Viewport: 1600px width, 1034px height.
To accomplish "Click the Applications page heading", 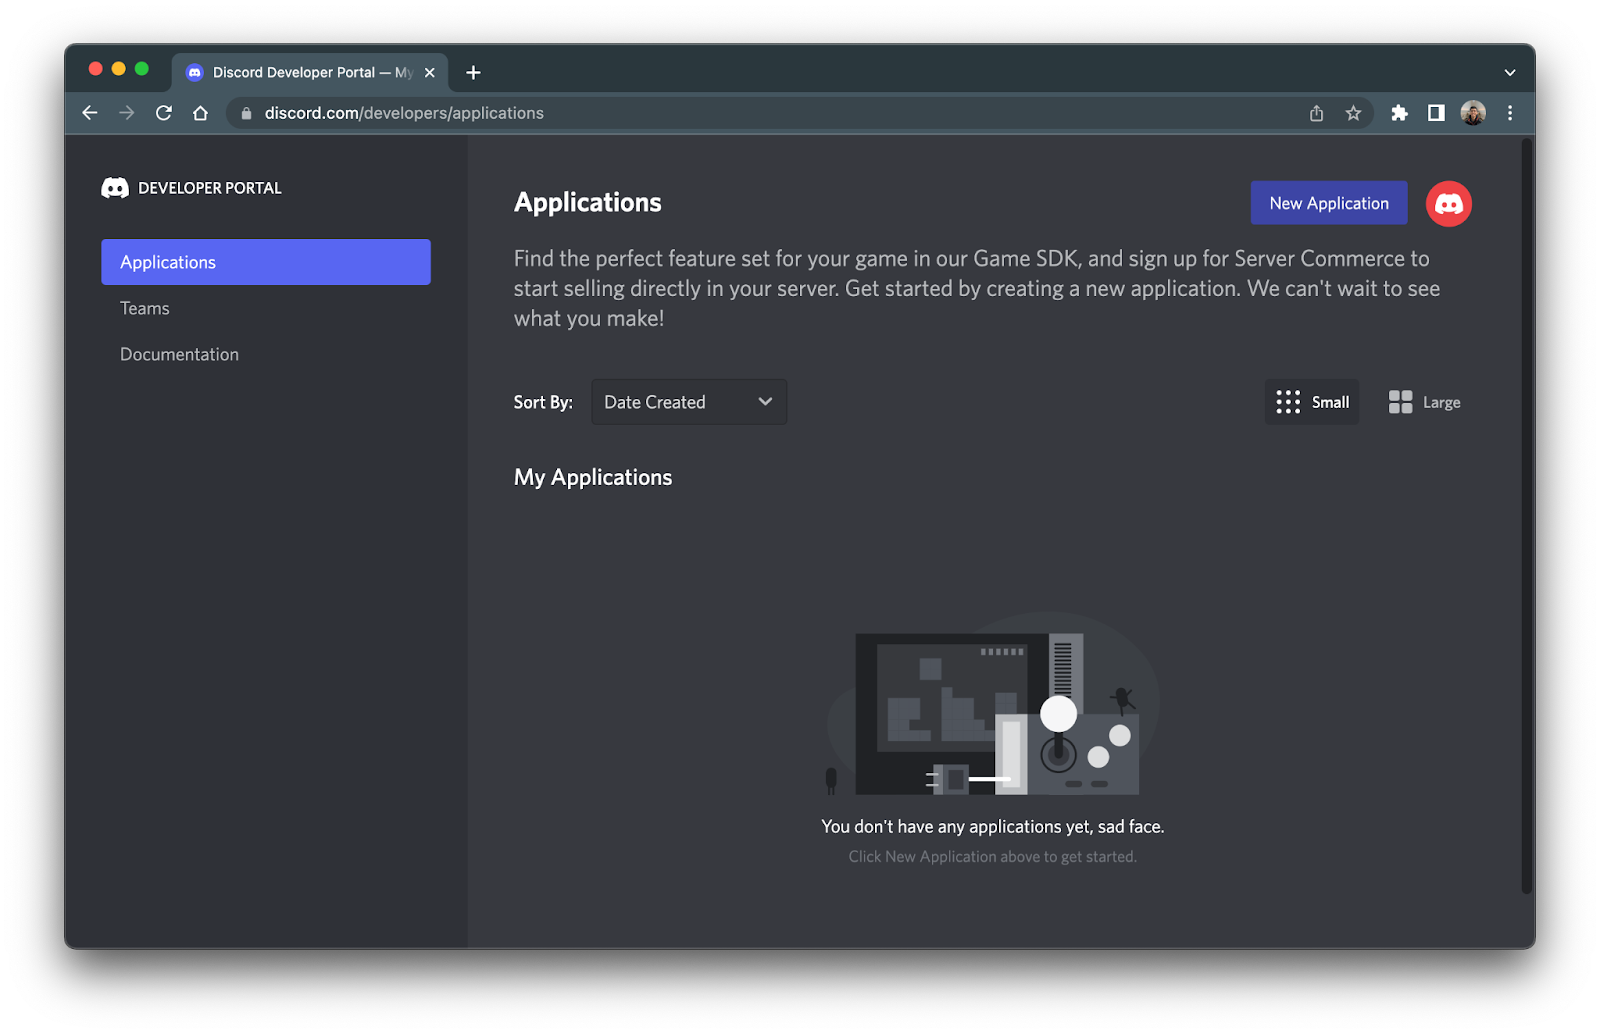I will coord(588,202).
